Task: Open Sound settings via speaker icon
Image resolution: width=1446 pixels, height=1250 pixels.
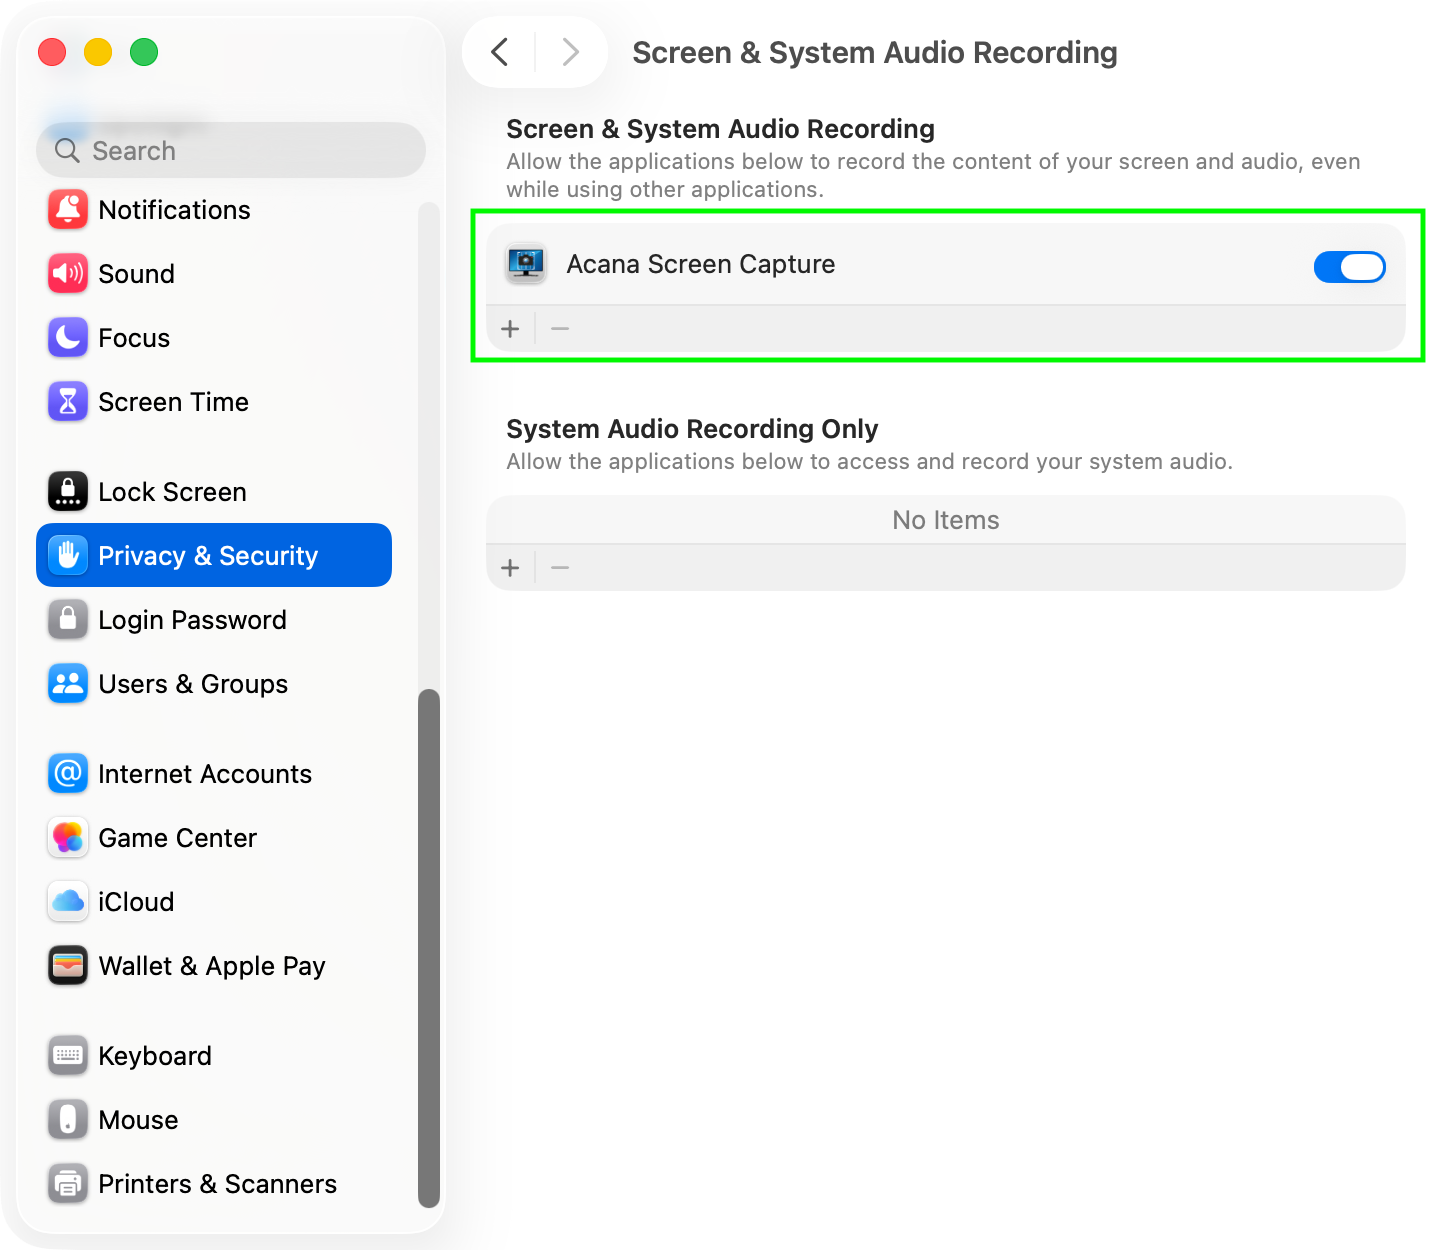Action: pos(68,274)
